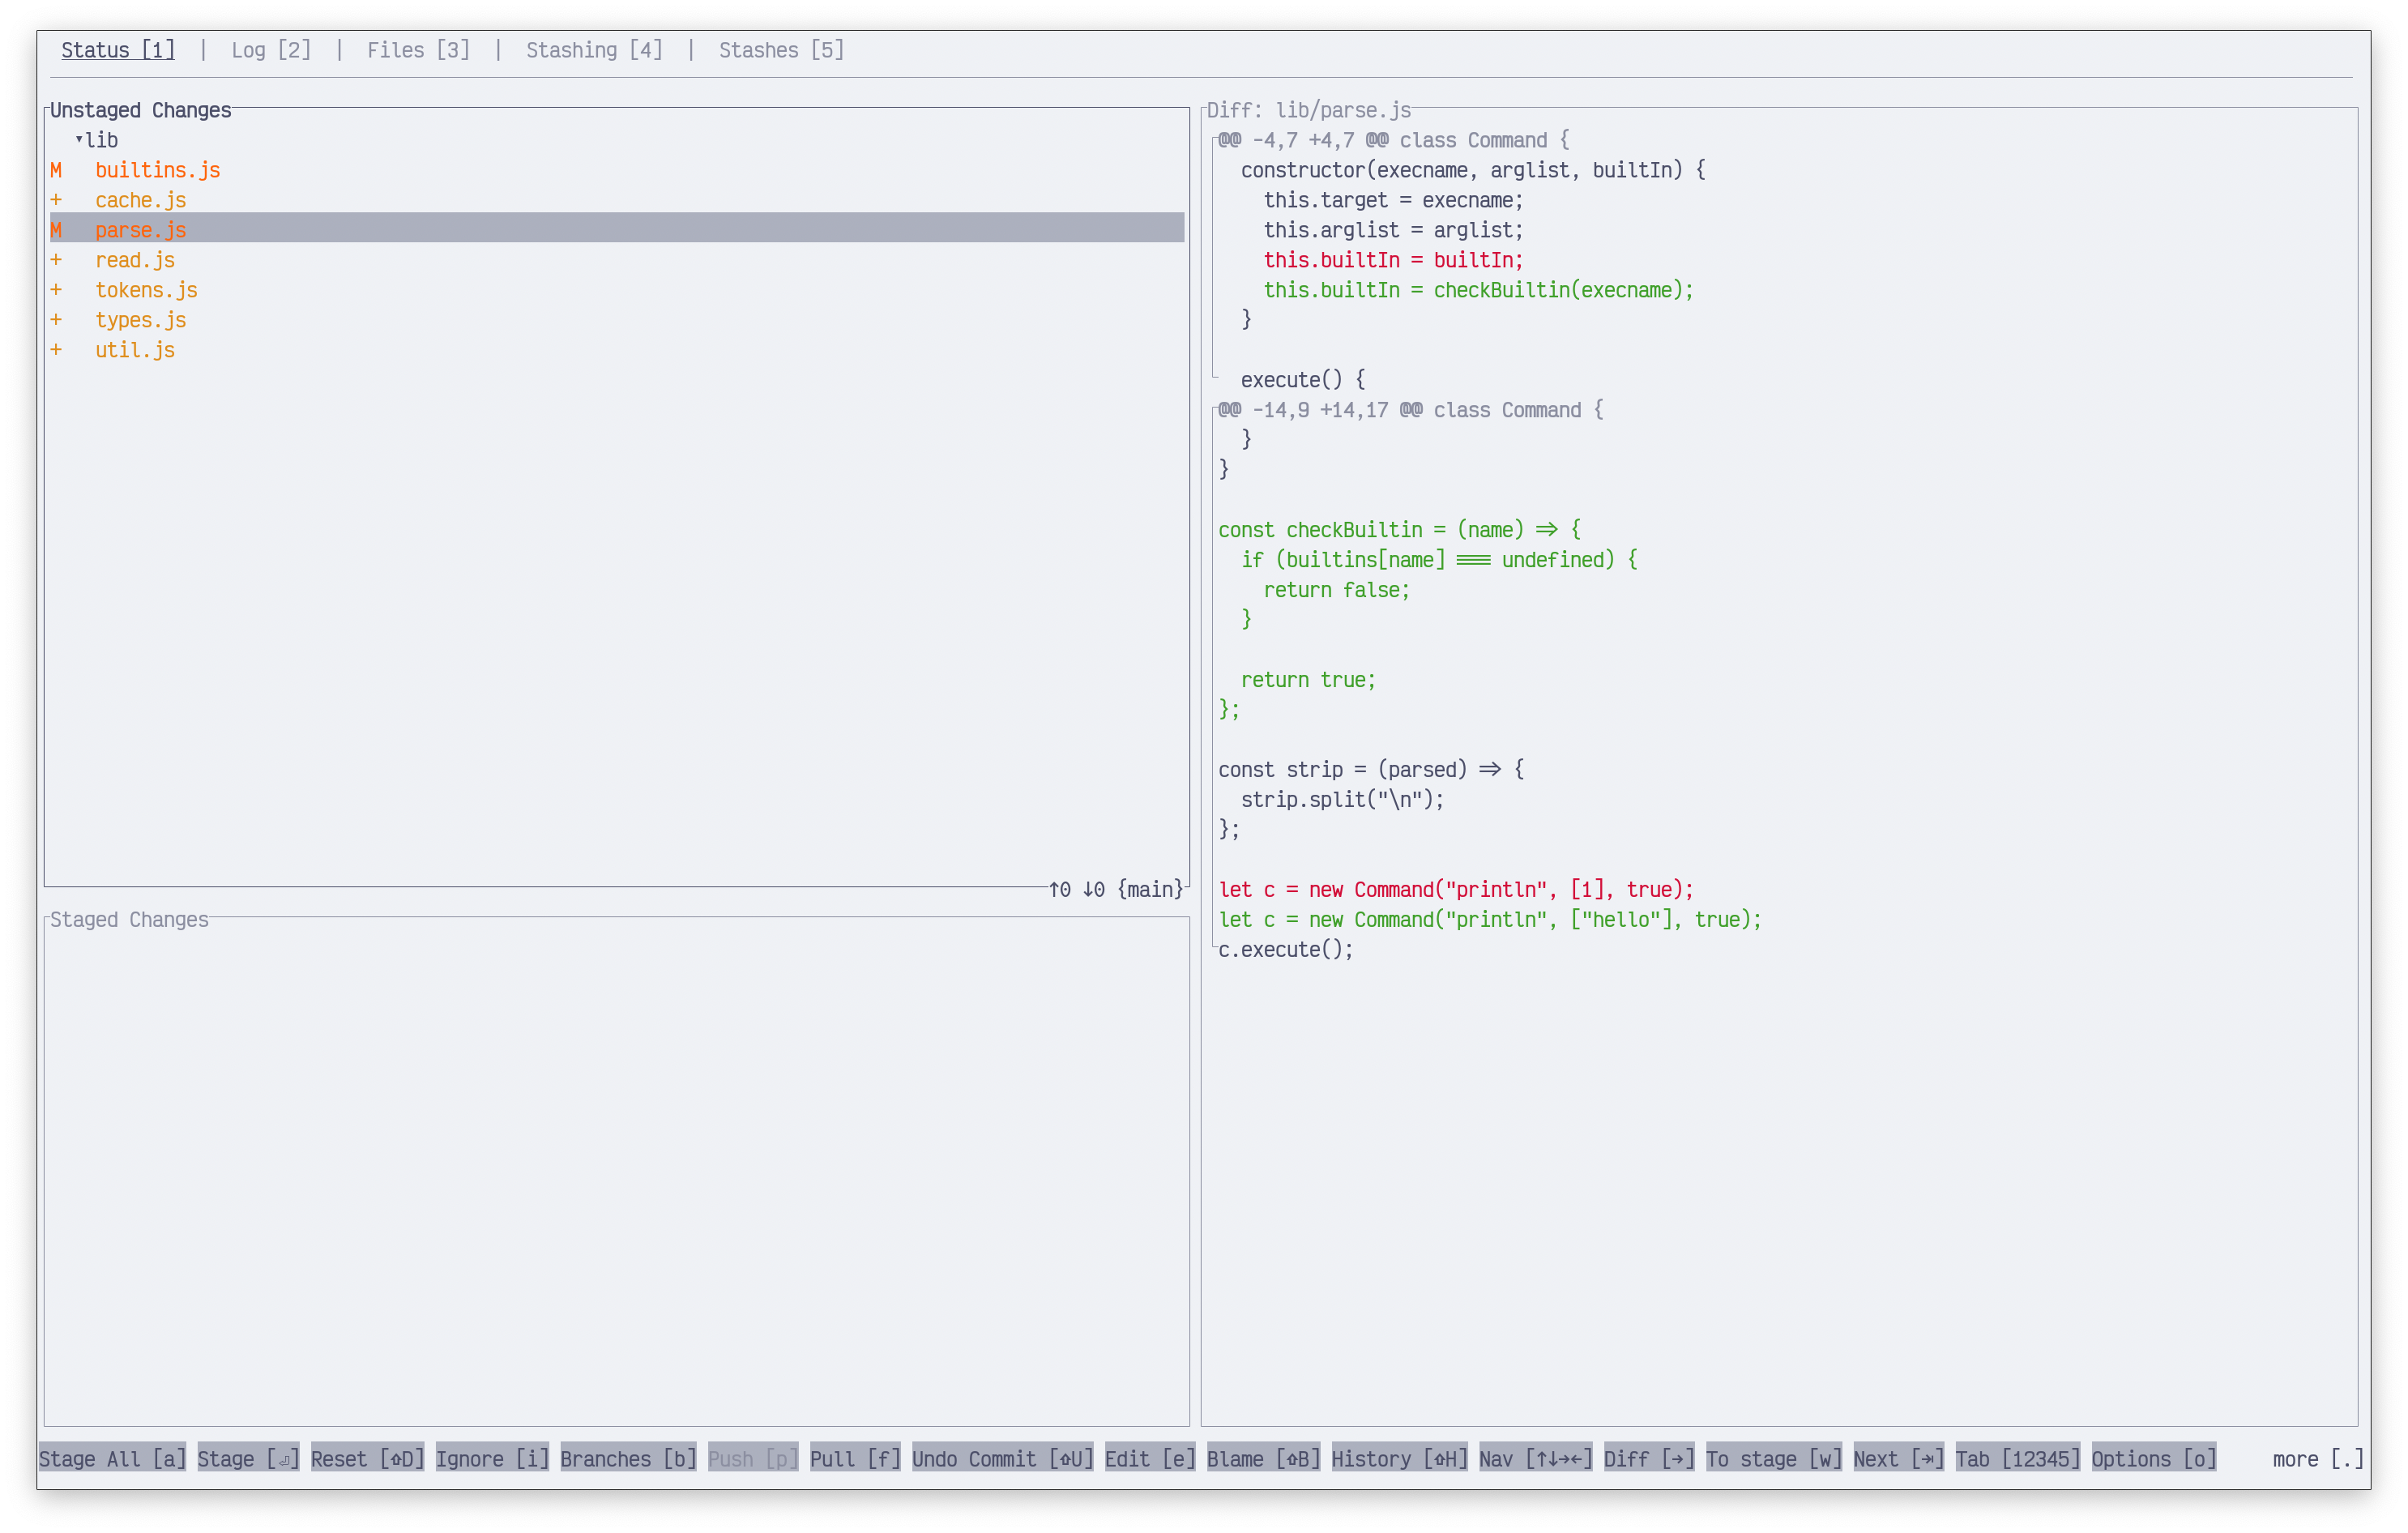The image size is (2408, 1533).
Task: Go to the Stashes tab
Action: click(x=781, y=50)
